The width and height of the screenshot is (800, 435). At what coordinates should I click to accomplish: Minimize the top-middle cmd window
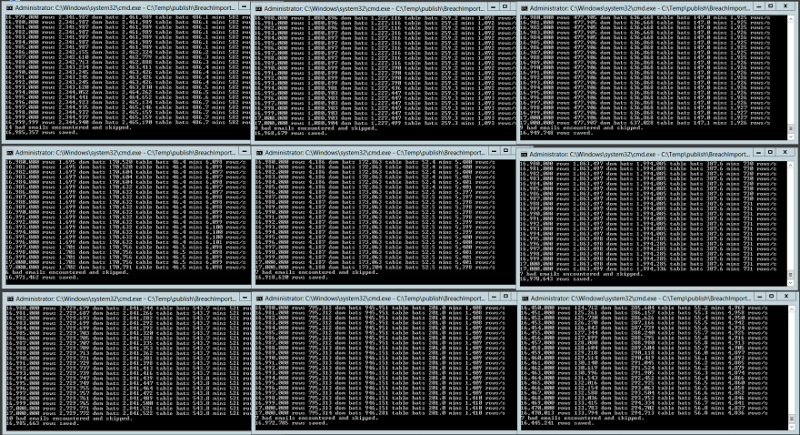point(493,7)
